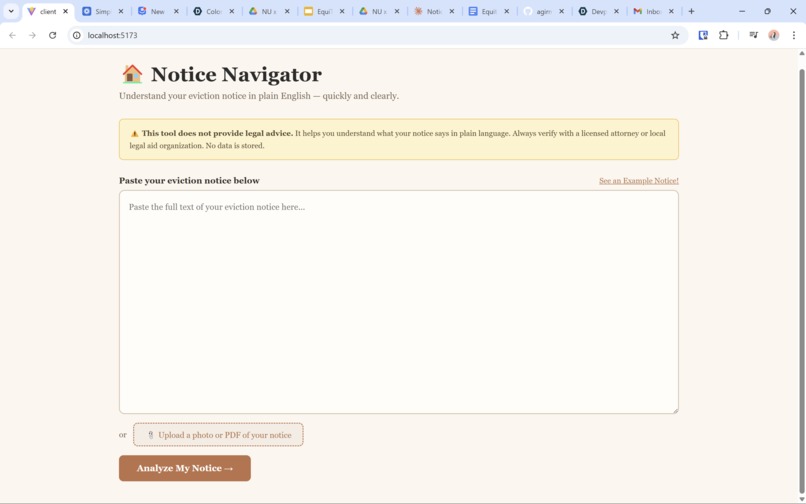Viewport: 806px width, 504px height.
Task: Open the tab search chevron
Action: click(11, 11)
